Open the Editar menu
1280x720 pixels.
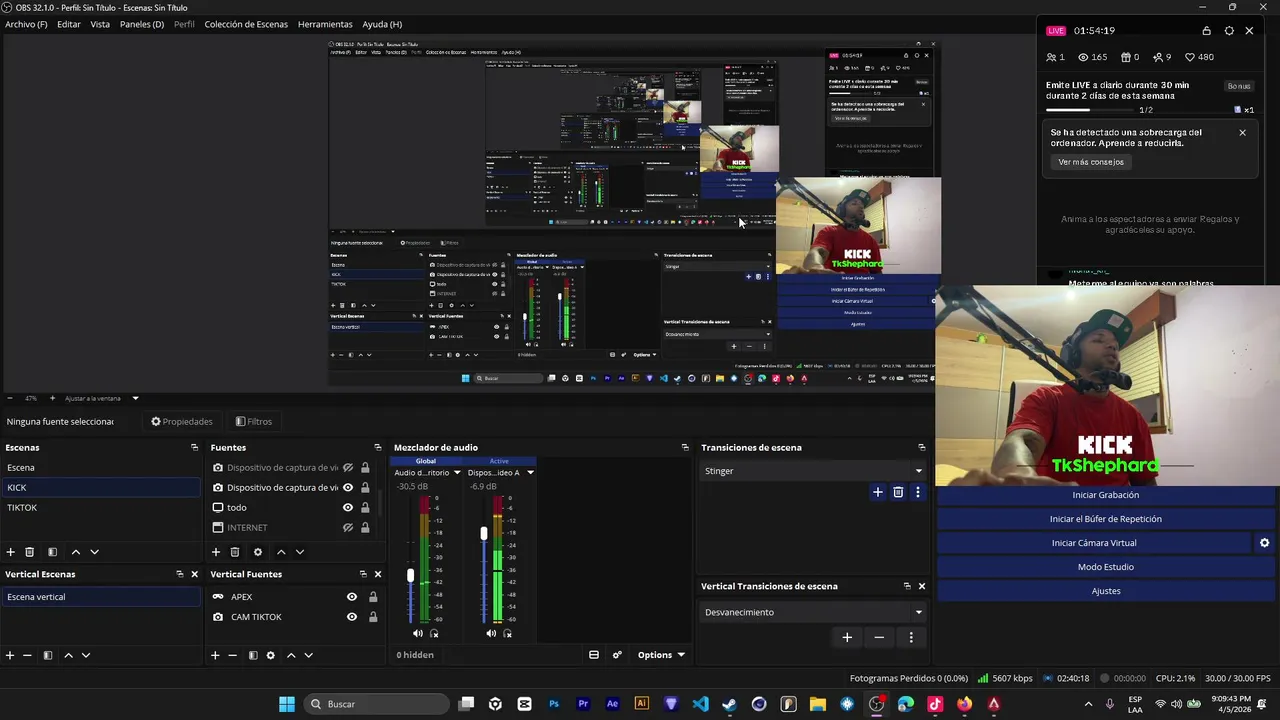pos(69,24)
